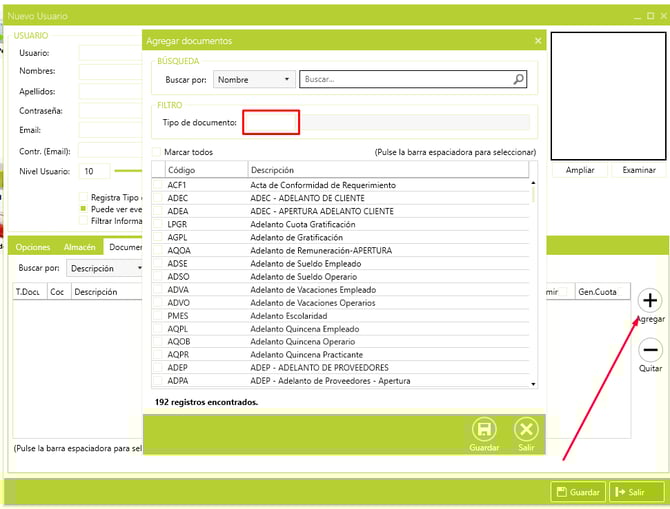Click the Nivel Usuario slider

pyautogui.click(x=128, y=171)
